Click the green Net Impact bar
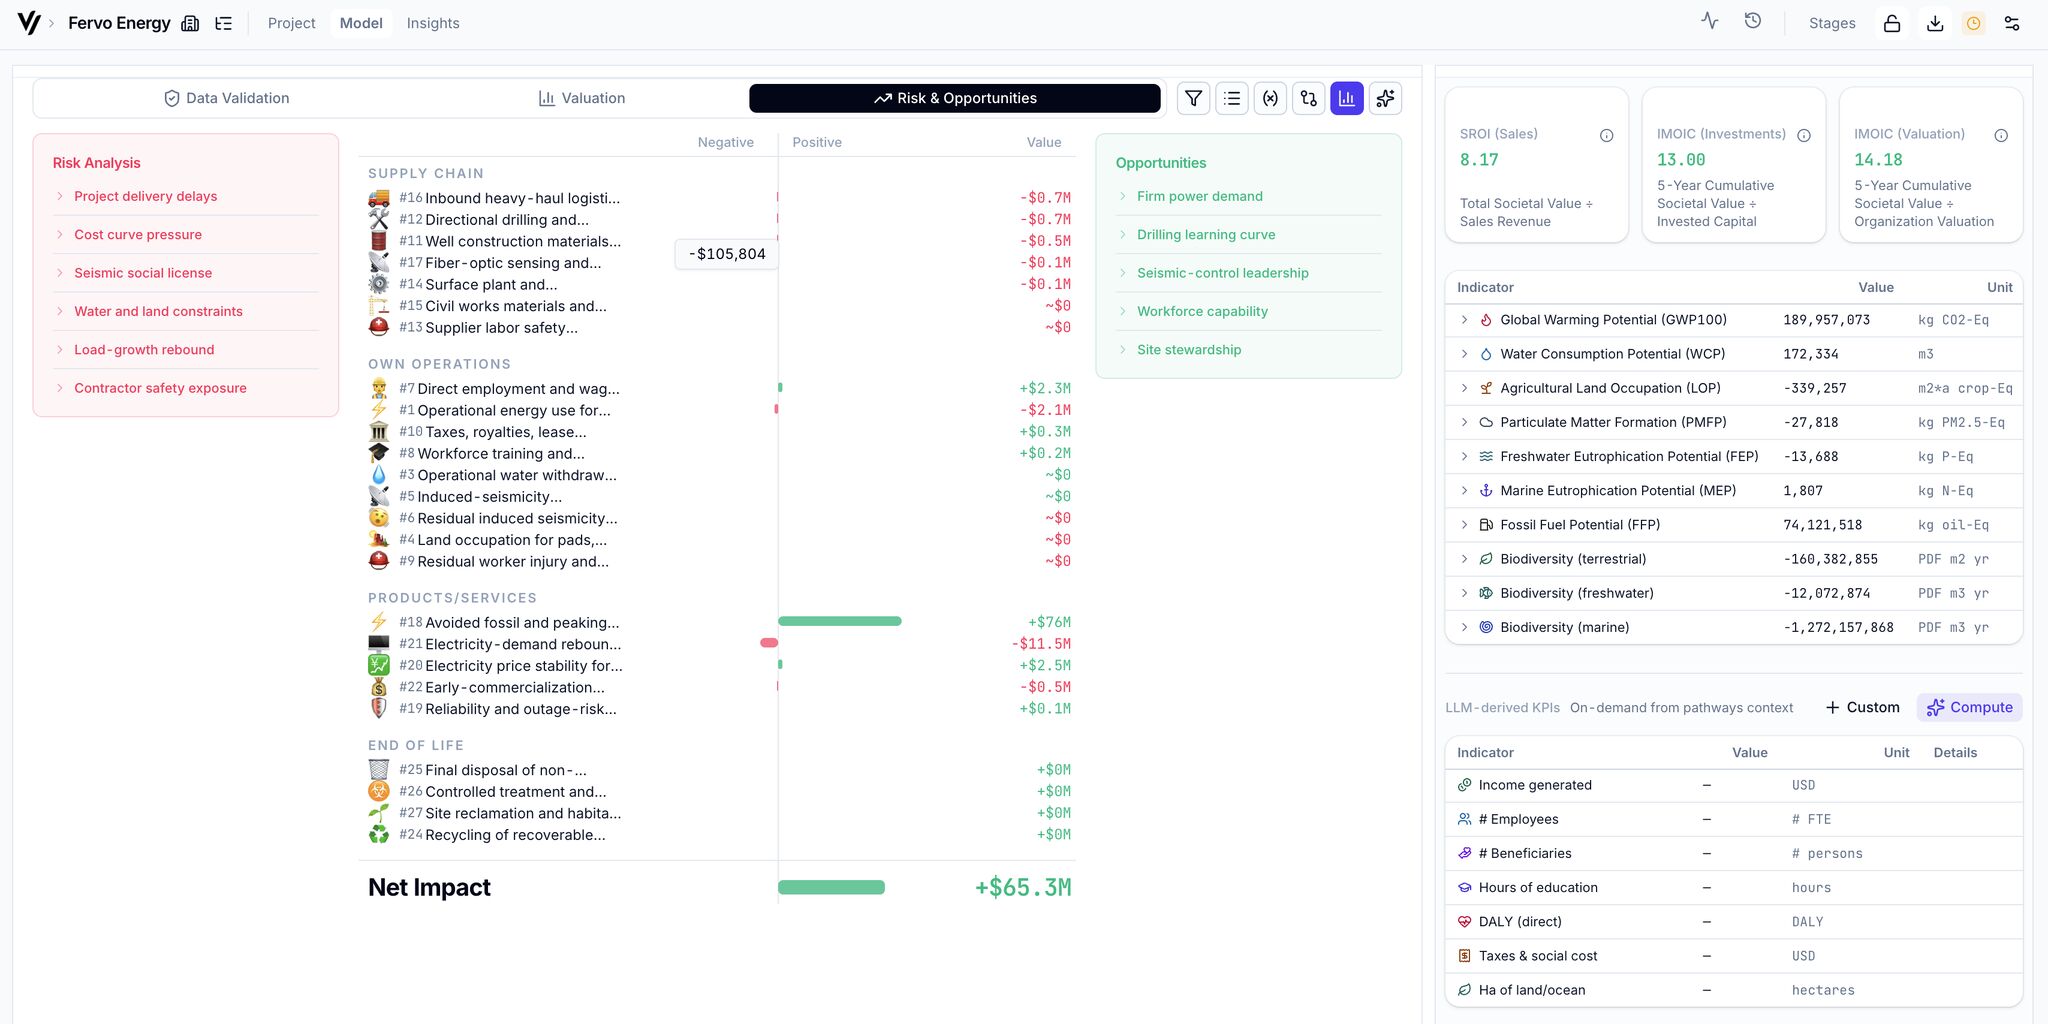 click(831, 887)
